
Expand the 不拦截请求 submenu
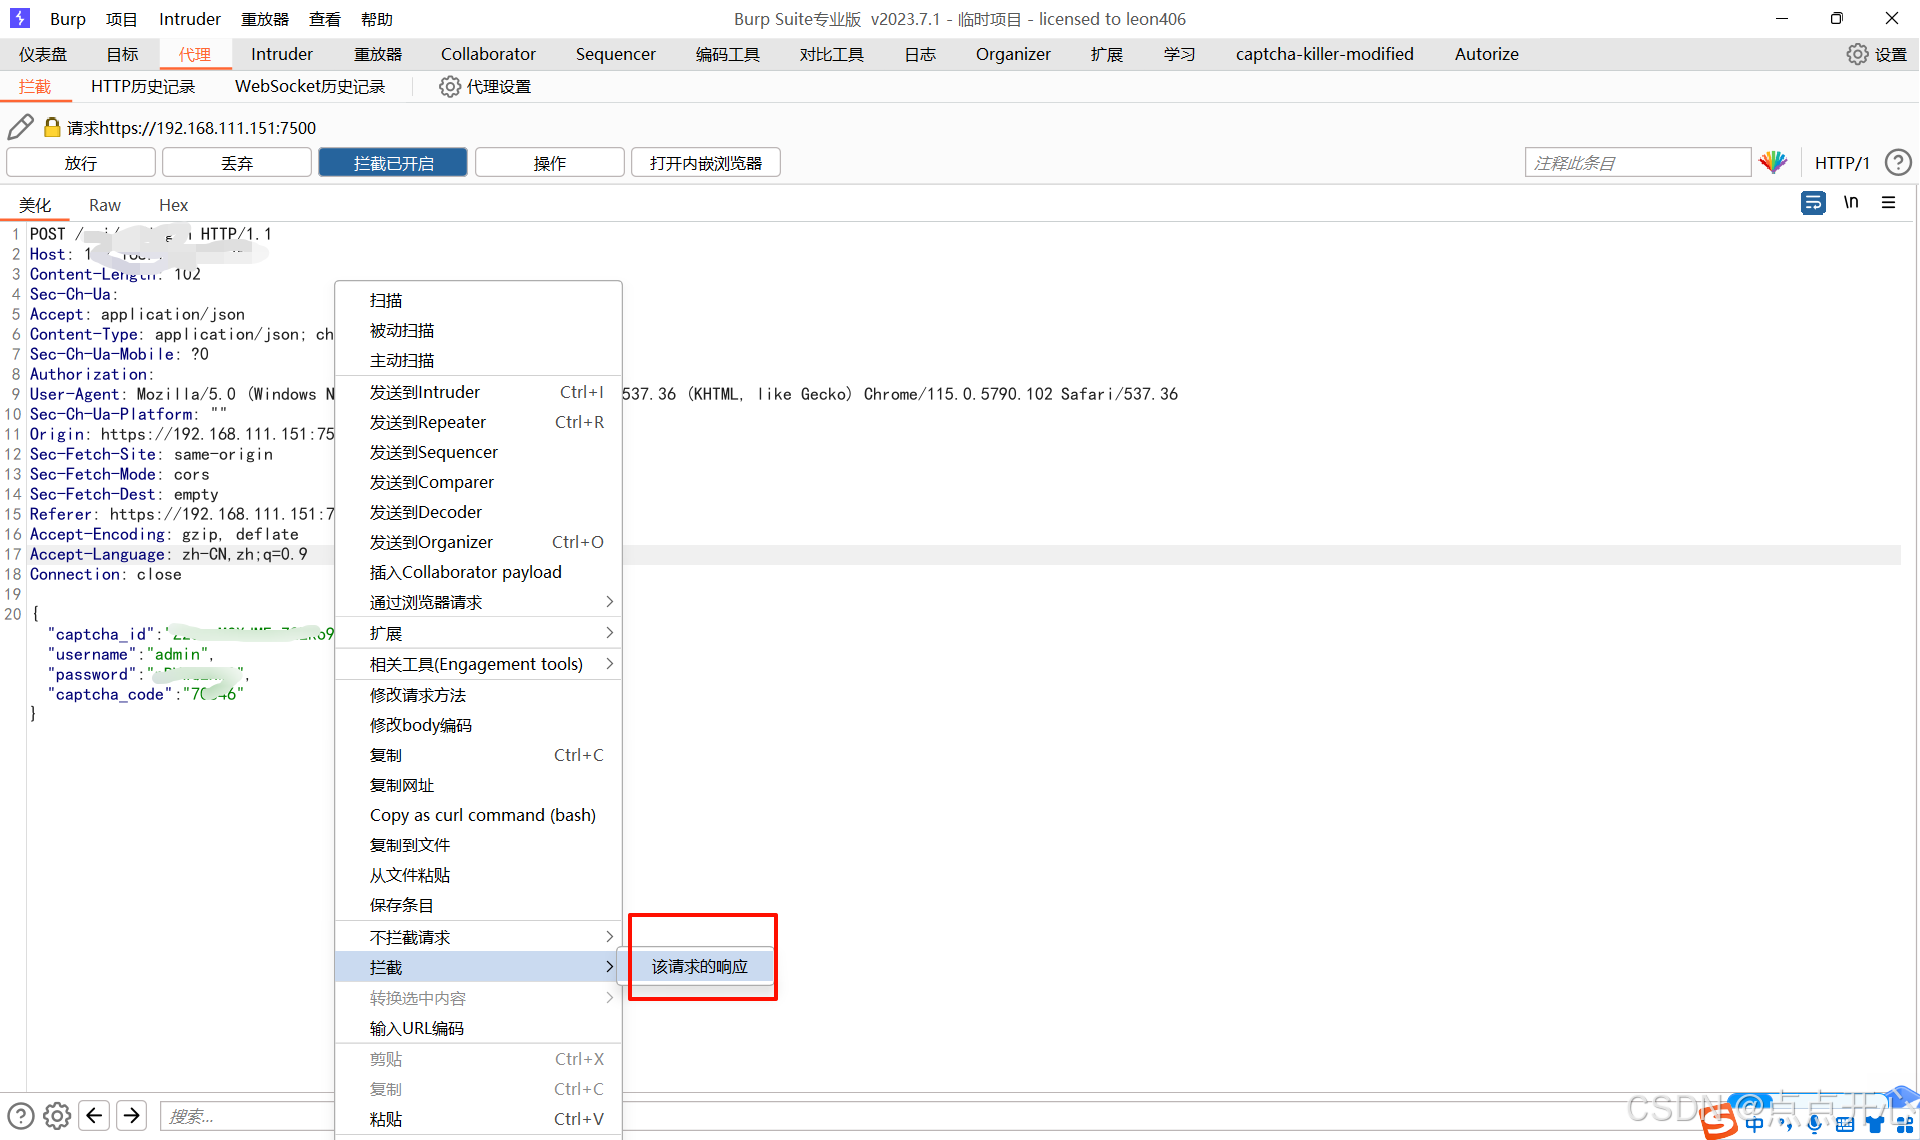click(x=478, y=937)
